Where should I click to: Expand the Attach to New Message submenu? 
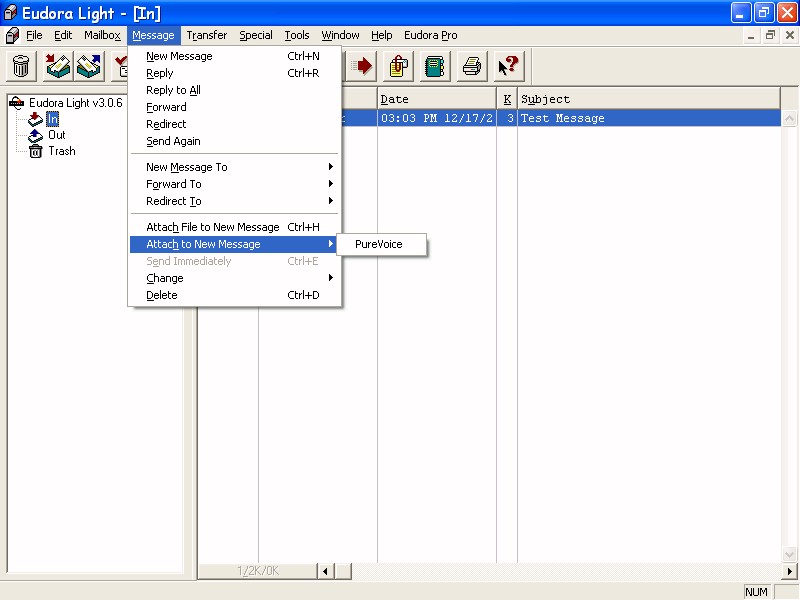click(234, 244)
